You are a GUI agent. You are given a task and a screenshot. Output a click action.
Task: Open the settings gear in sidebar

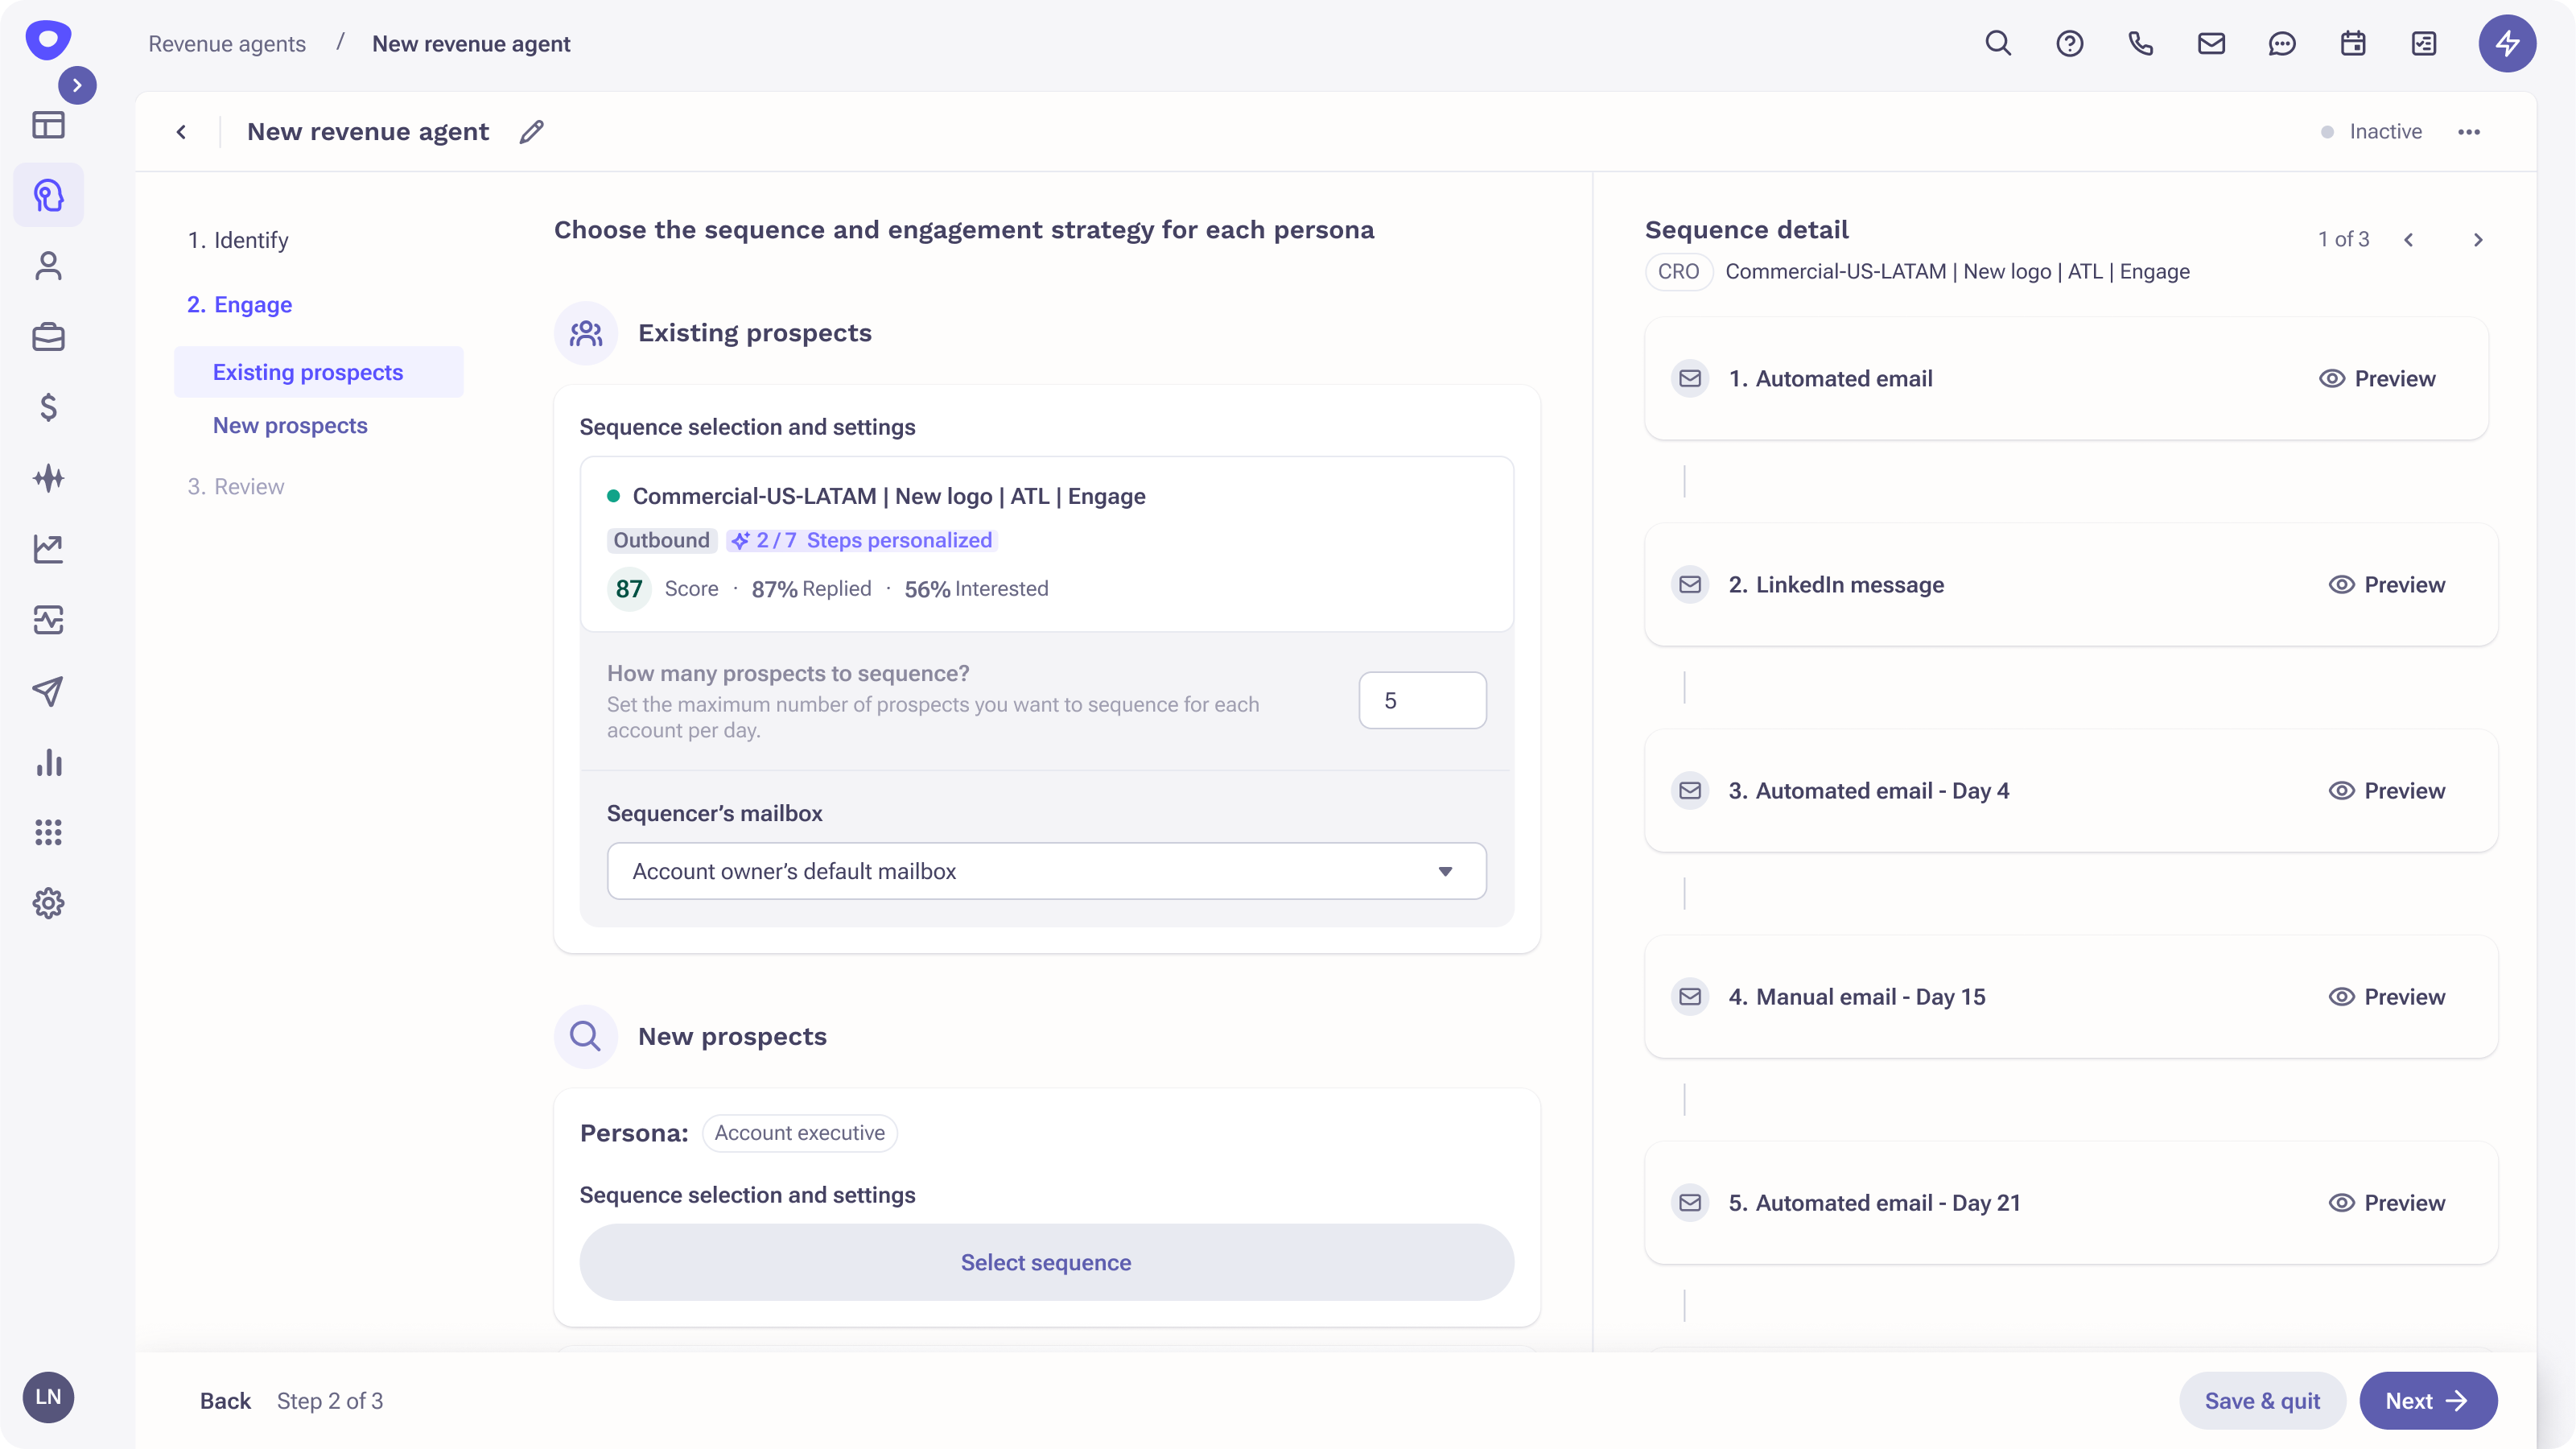pyautogui.click(x=48, y=903)
